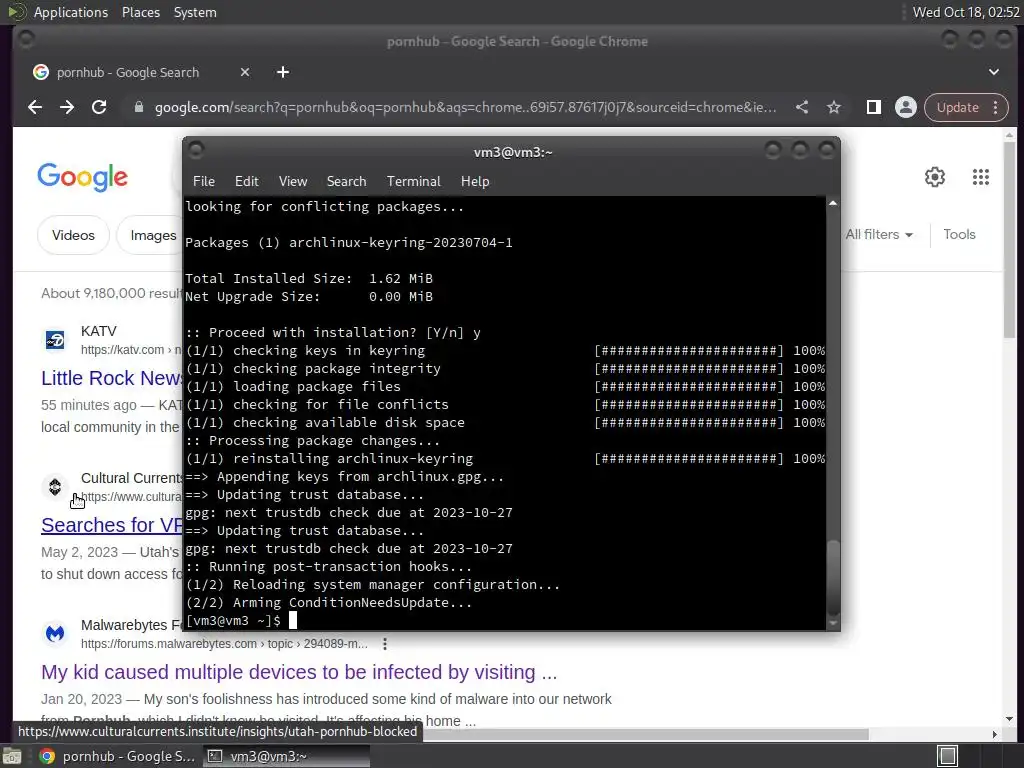1024x768 pixels.
Task: Open My kid caused multiple devices link
Action: [299, 672]
